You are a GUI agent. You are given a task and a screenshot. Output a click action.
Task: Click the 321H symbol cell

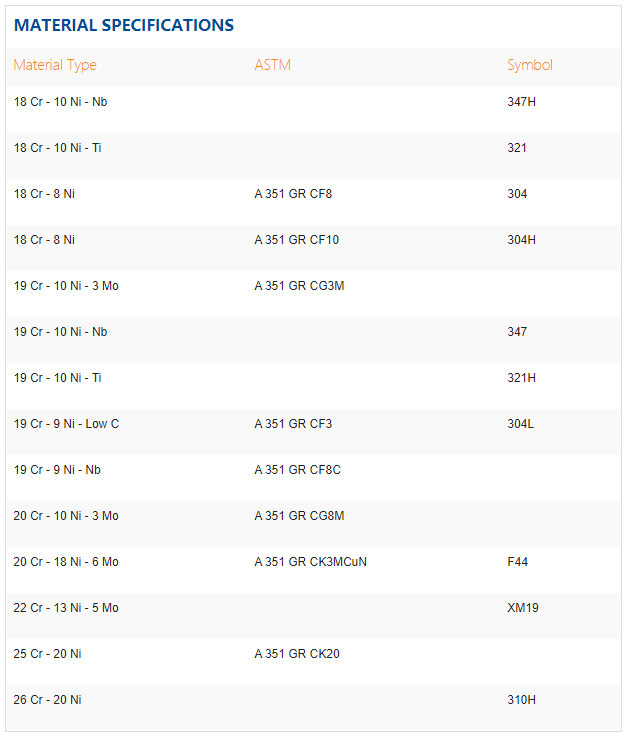point(522,378)
